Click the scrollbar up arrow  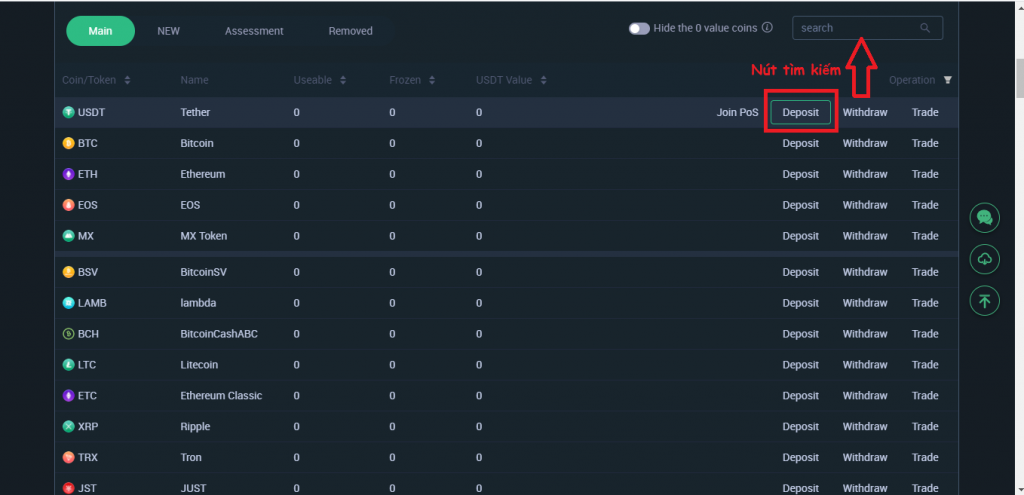pyautogui.click(x=1019, y=7)
